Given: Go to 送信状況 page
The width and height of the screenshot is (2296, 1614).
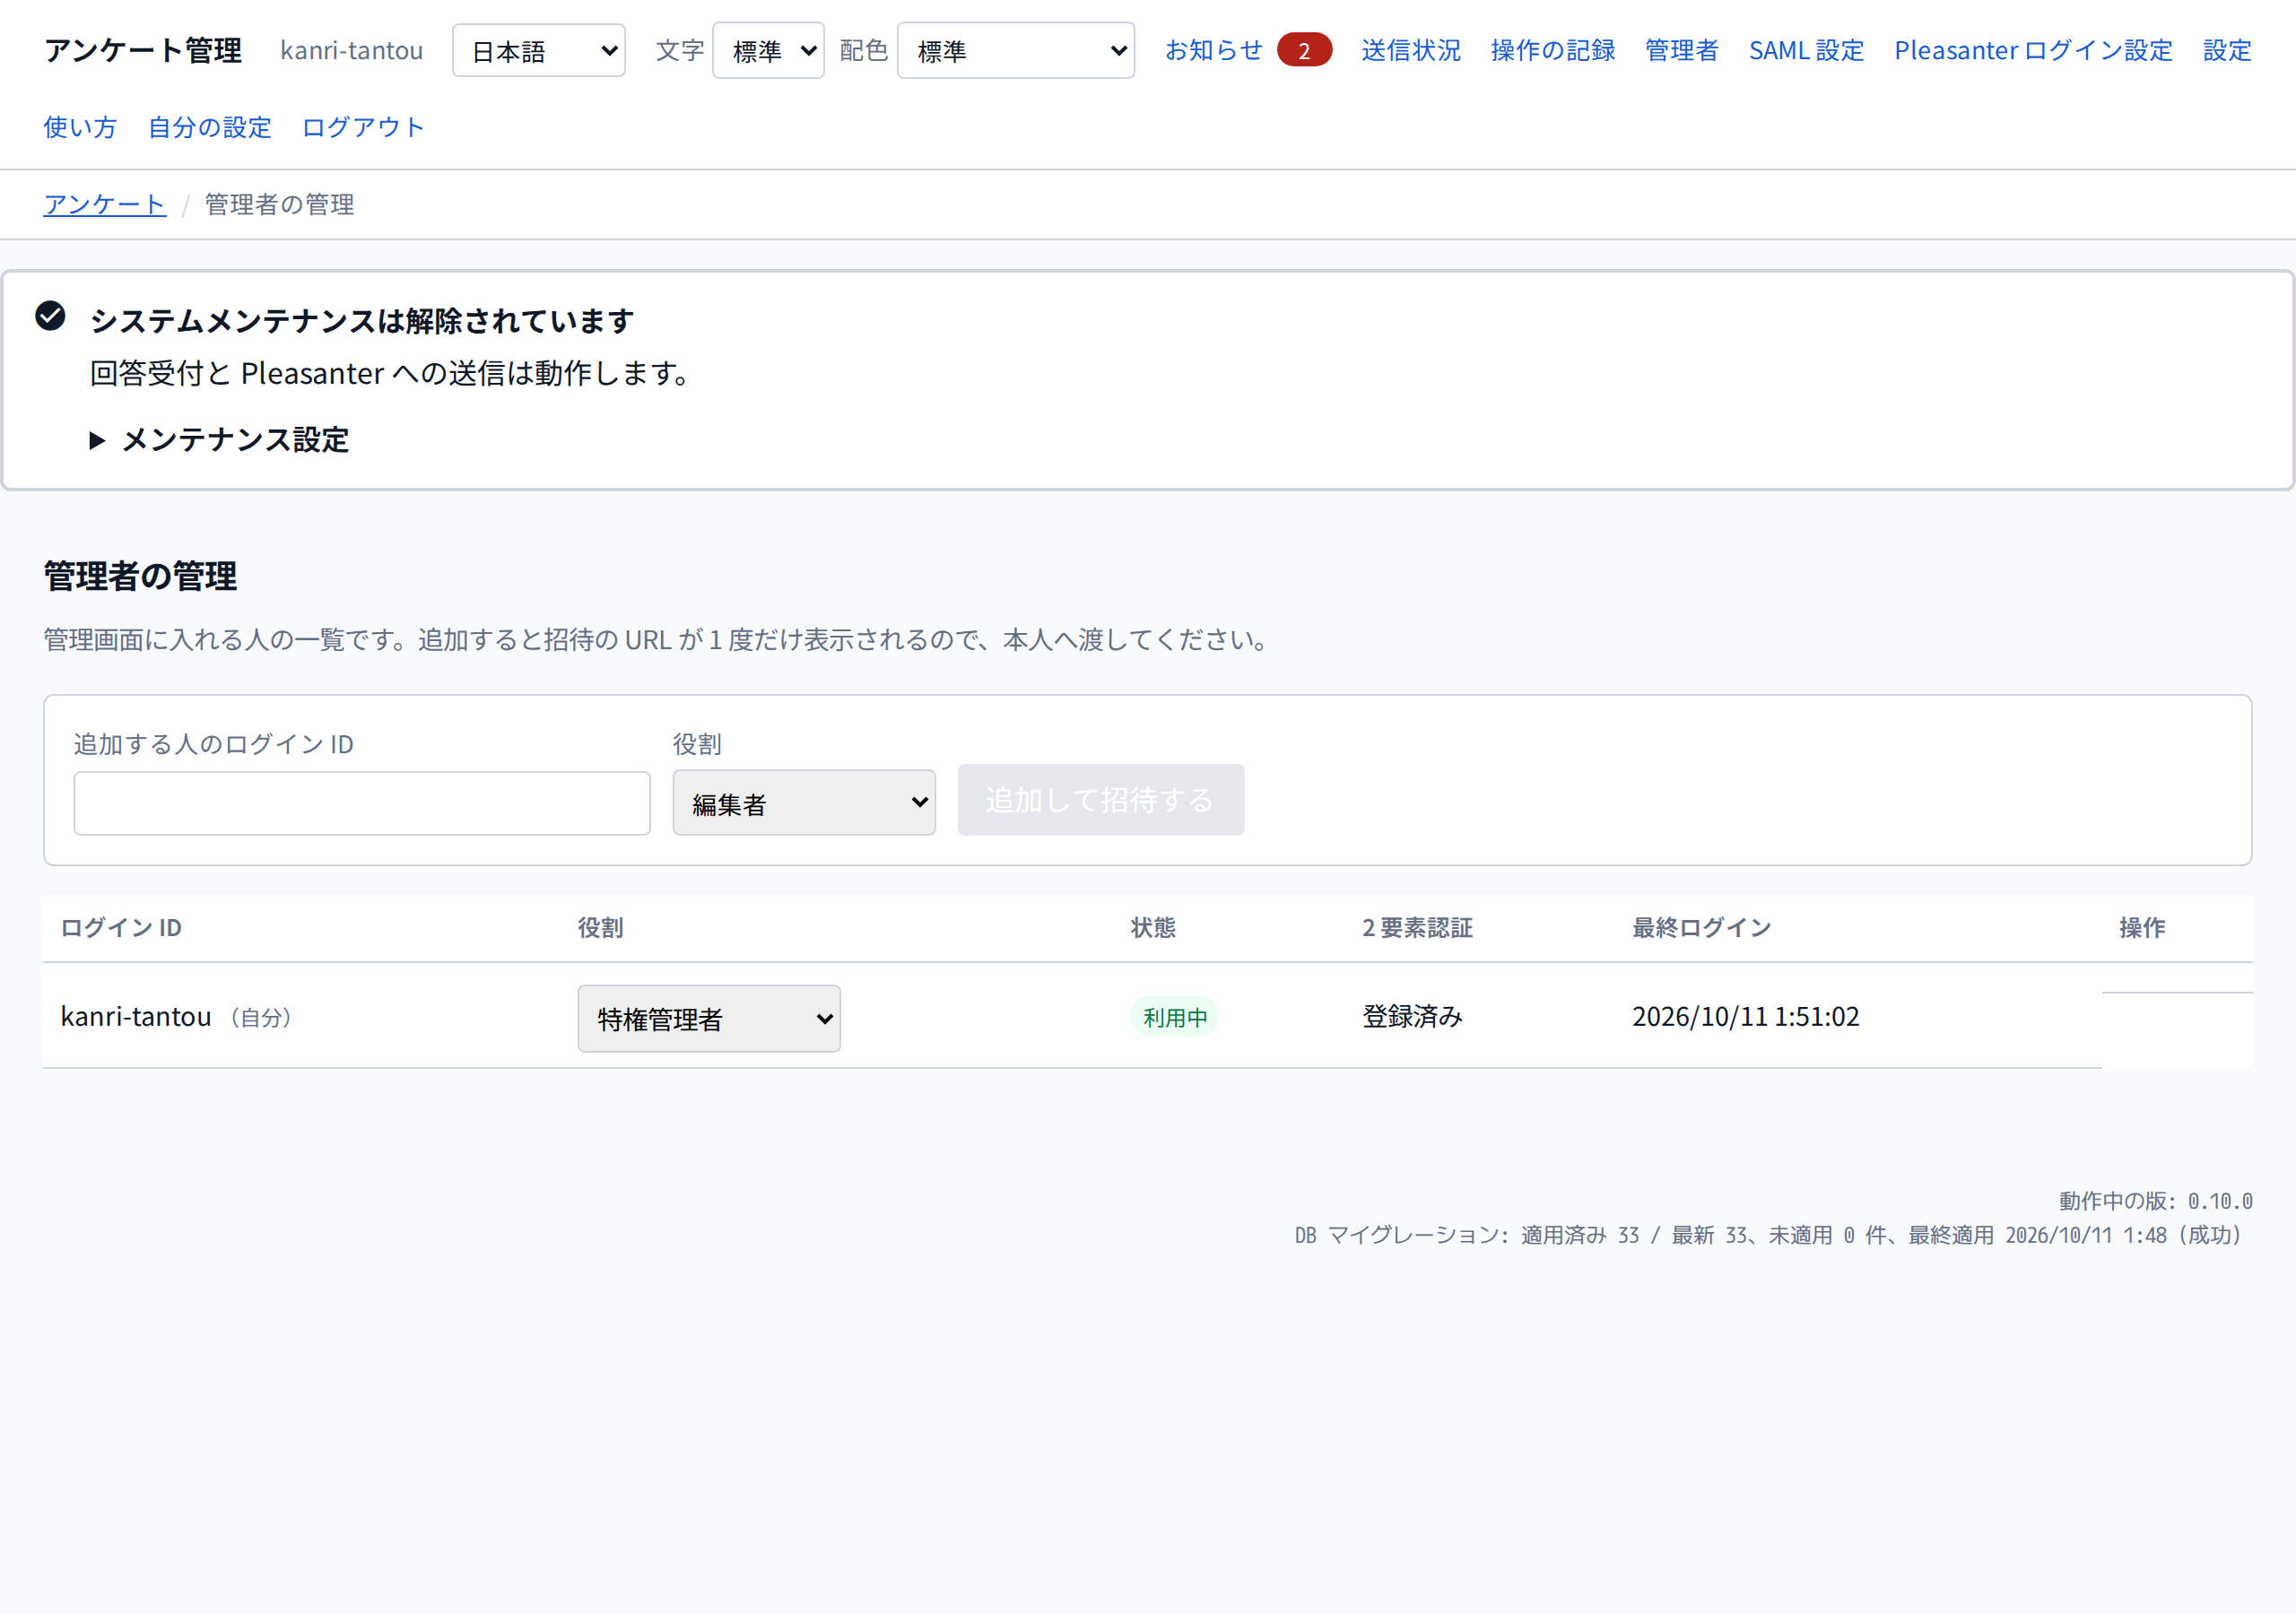Looking at the screenshot, I should (1411, 50).
